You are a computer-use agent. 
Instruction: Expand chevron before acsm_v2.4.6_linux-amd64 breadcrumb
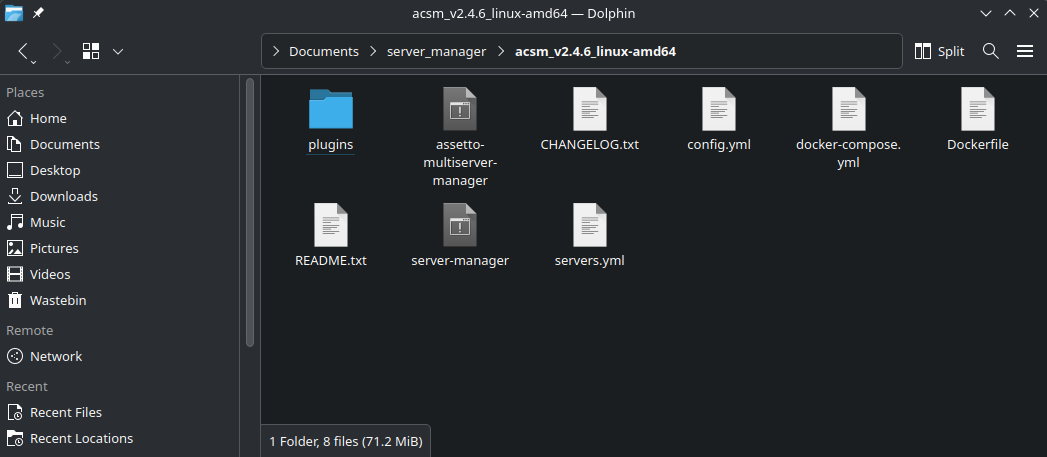pos(501,51)
